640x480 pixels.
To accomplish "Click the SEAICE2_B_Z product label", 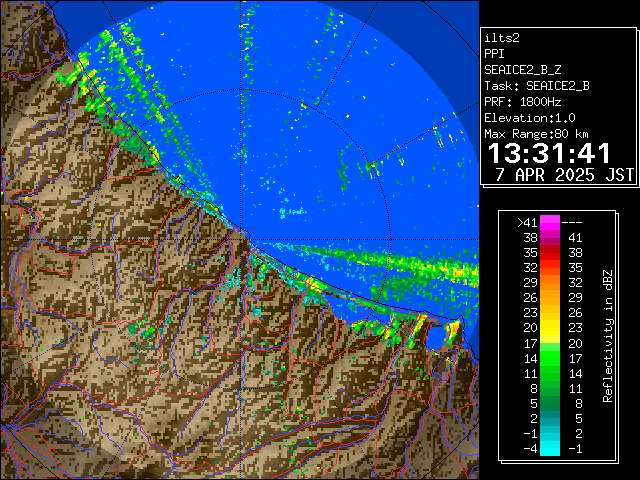I will [522, 70].
